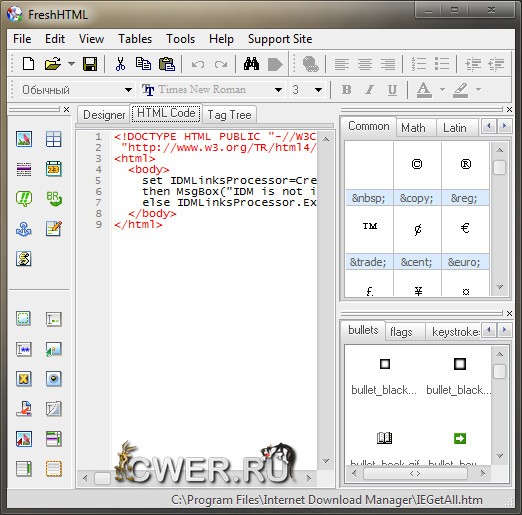The width and height of the screenshot is (522, 515).
Task: Insert numbered list
Action: (x=419, y=64)
